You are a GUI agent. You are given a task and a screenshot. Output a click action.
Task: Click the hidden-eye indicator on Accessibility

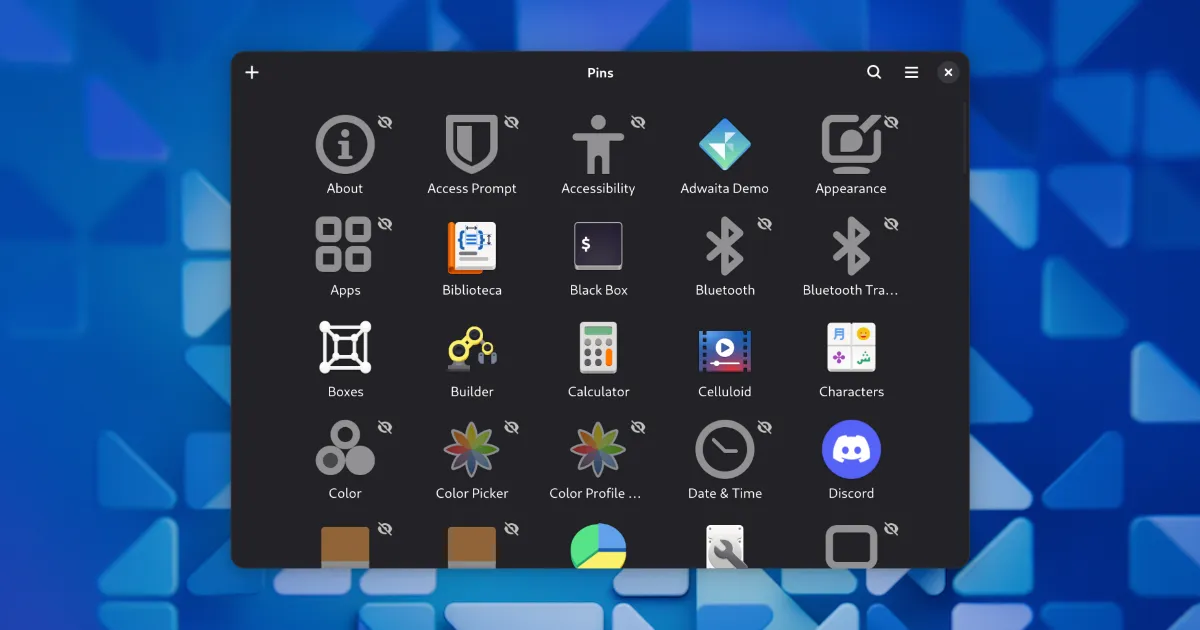638,122
